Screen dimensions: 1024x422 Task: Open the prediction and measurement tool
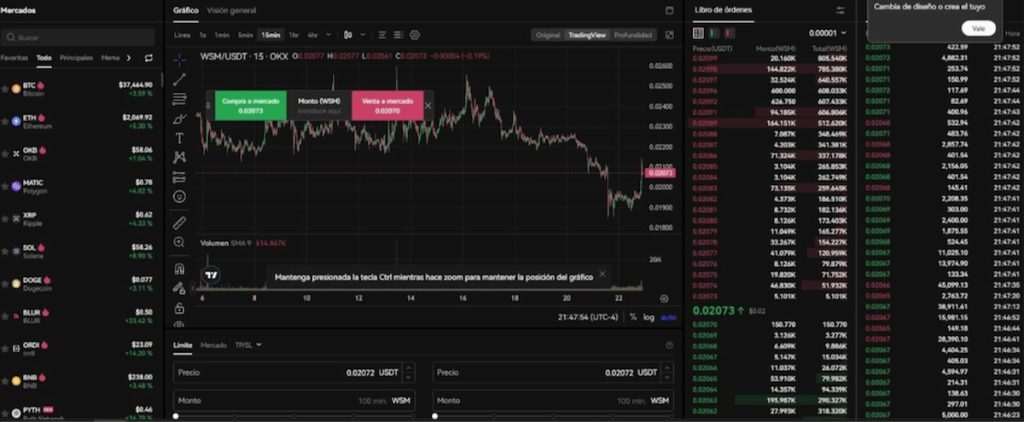pyautogui.click(x=180, y=177)
